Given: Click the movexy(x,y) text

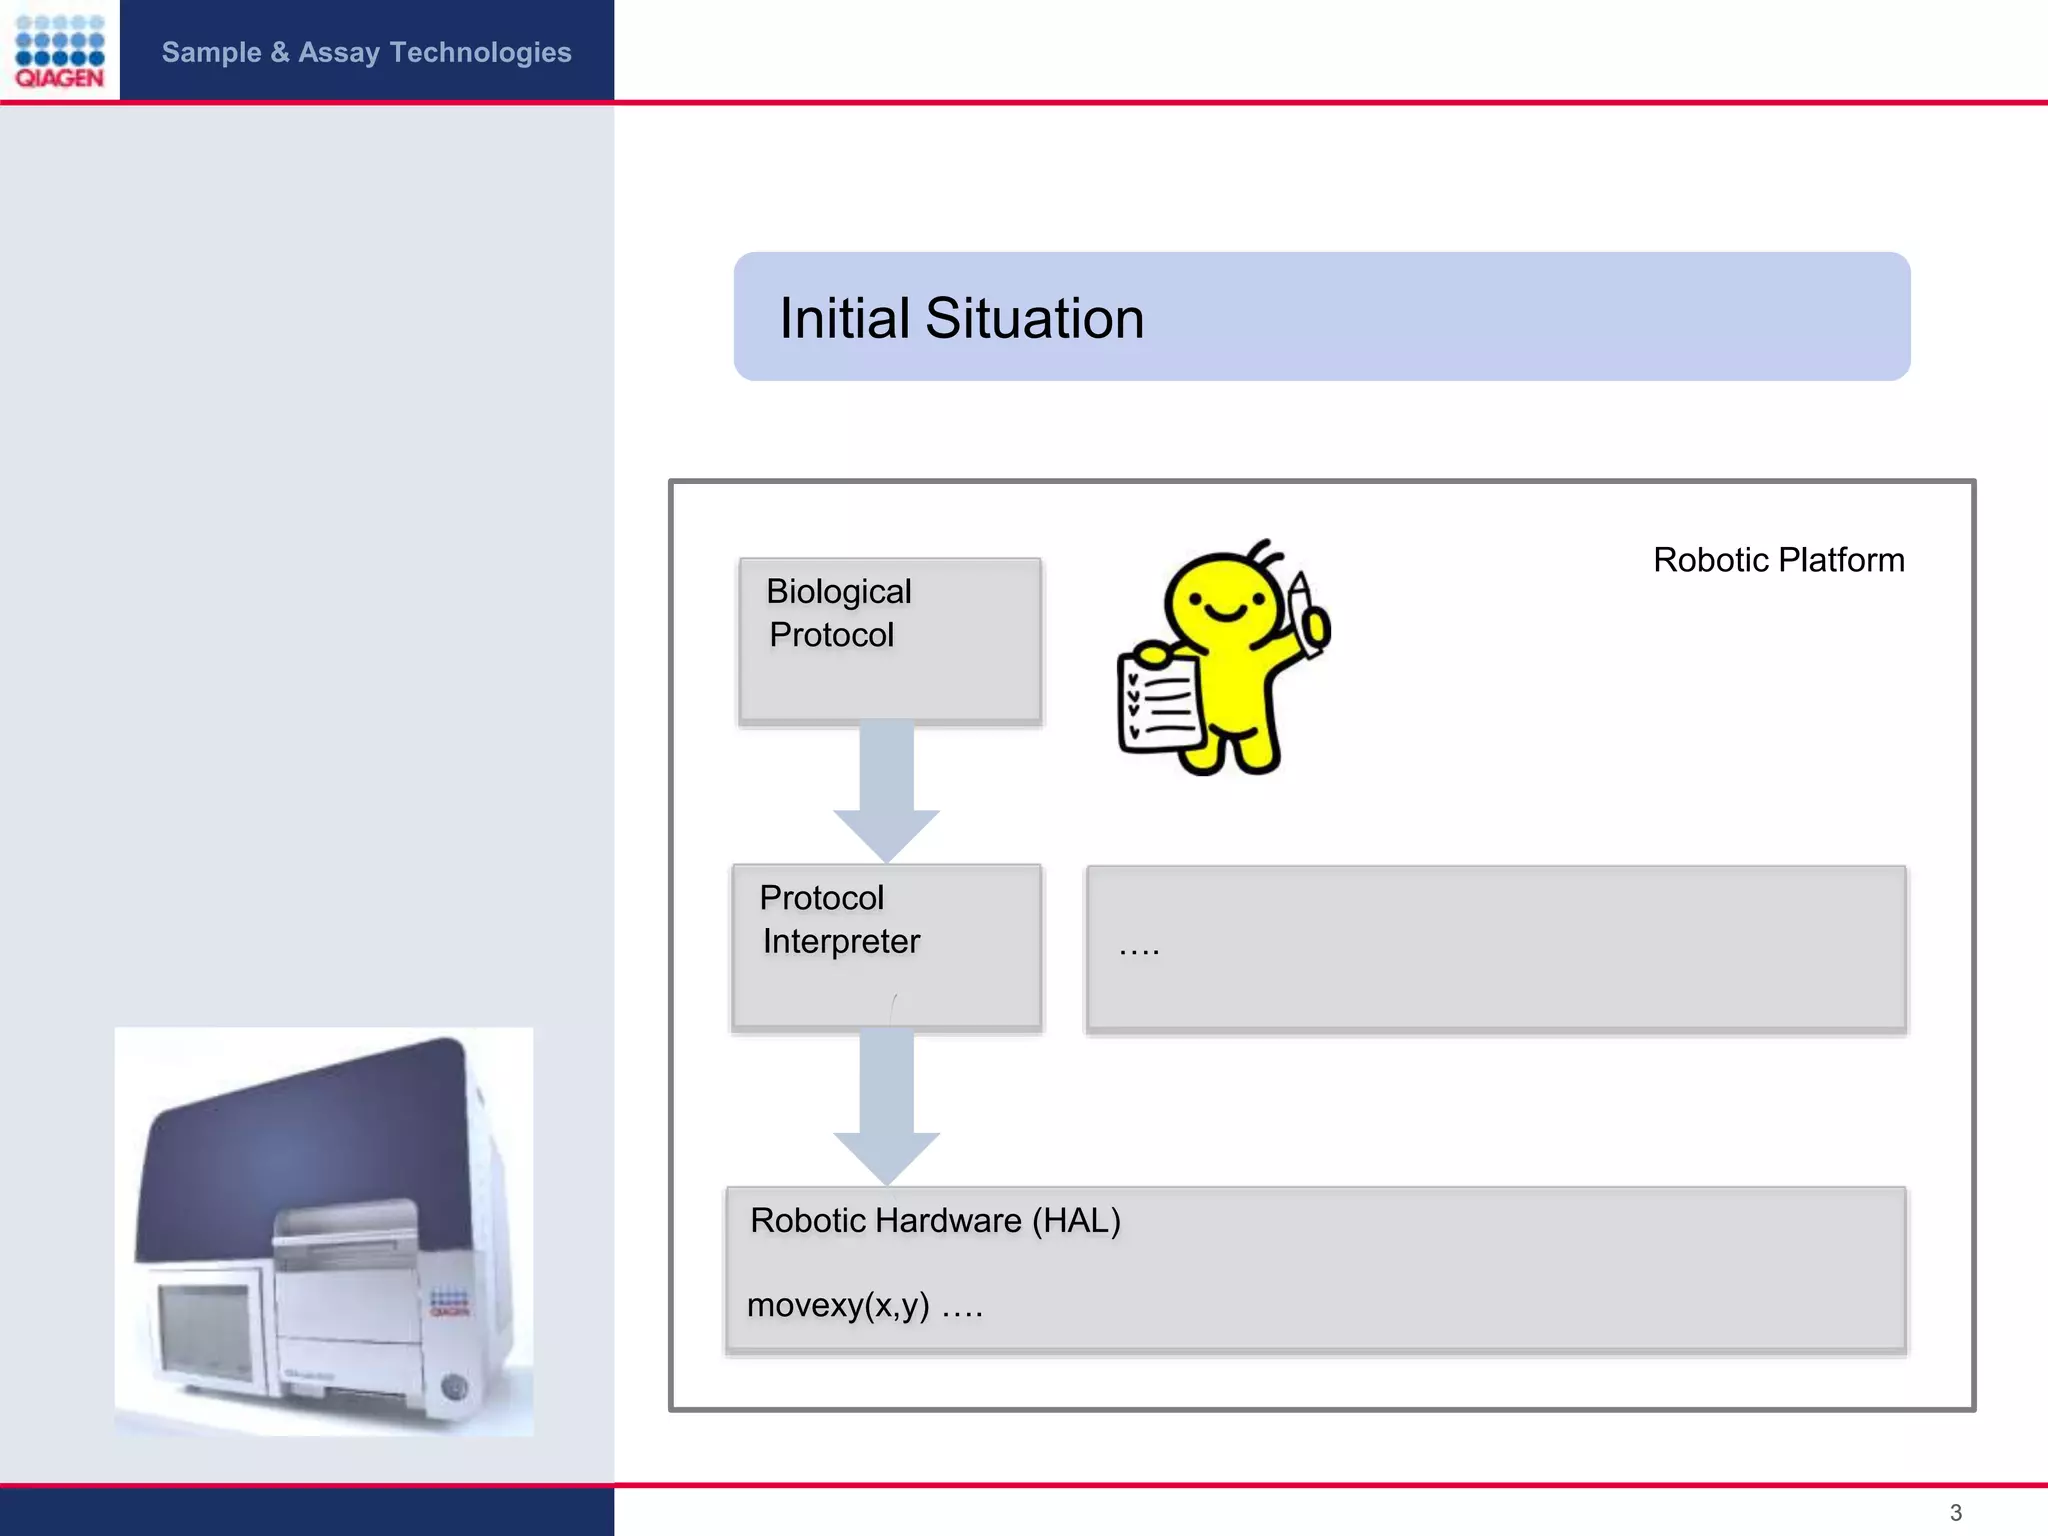Looking at the screenshot, I should 838,1305.
